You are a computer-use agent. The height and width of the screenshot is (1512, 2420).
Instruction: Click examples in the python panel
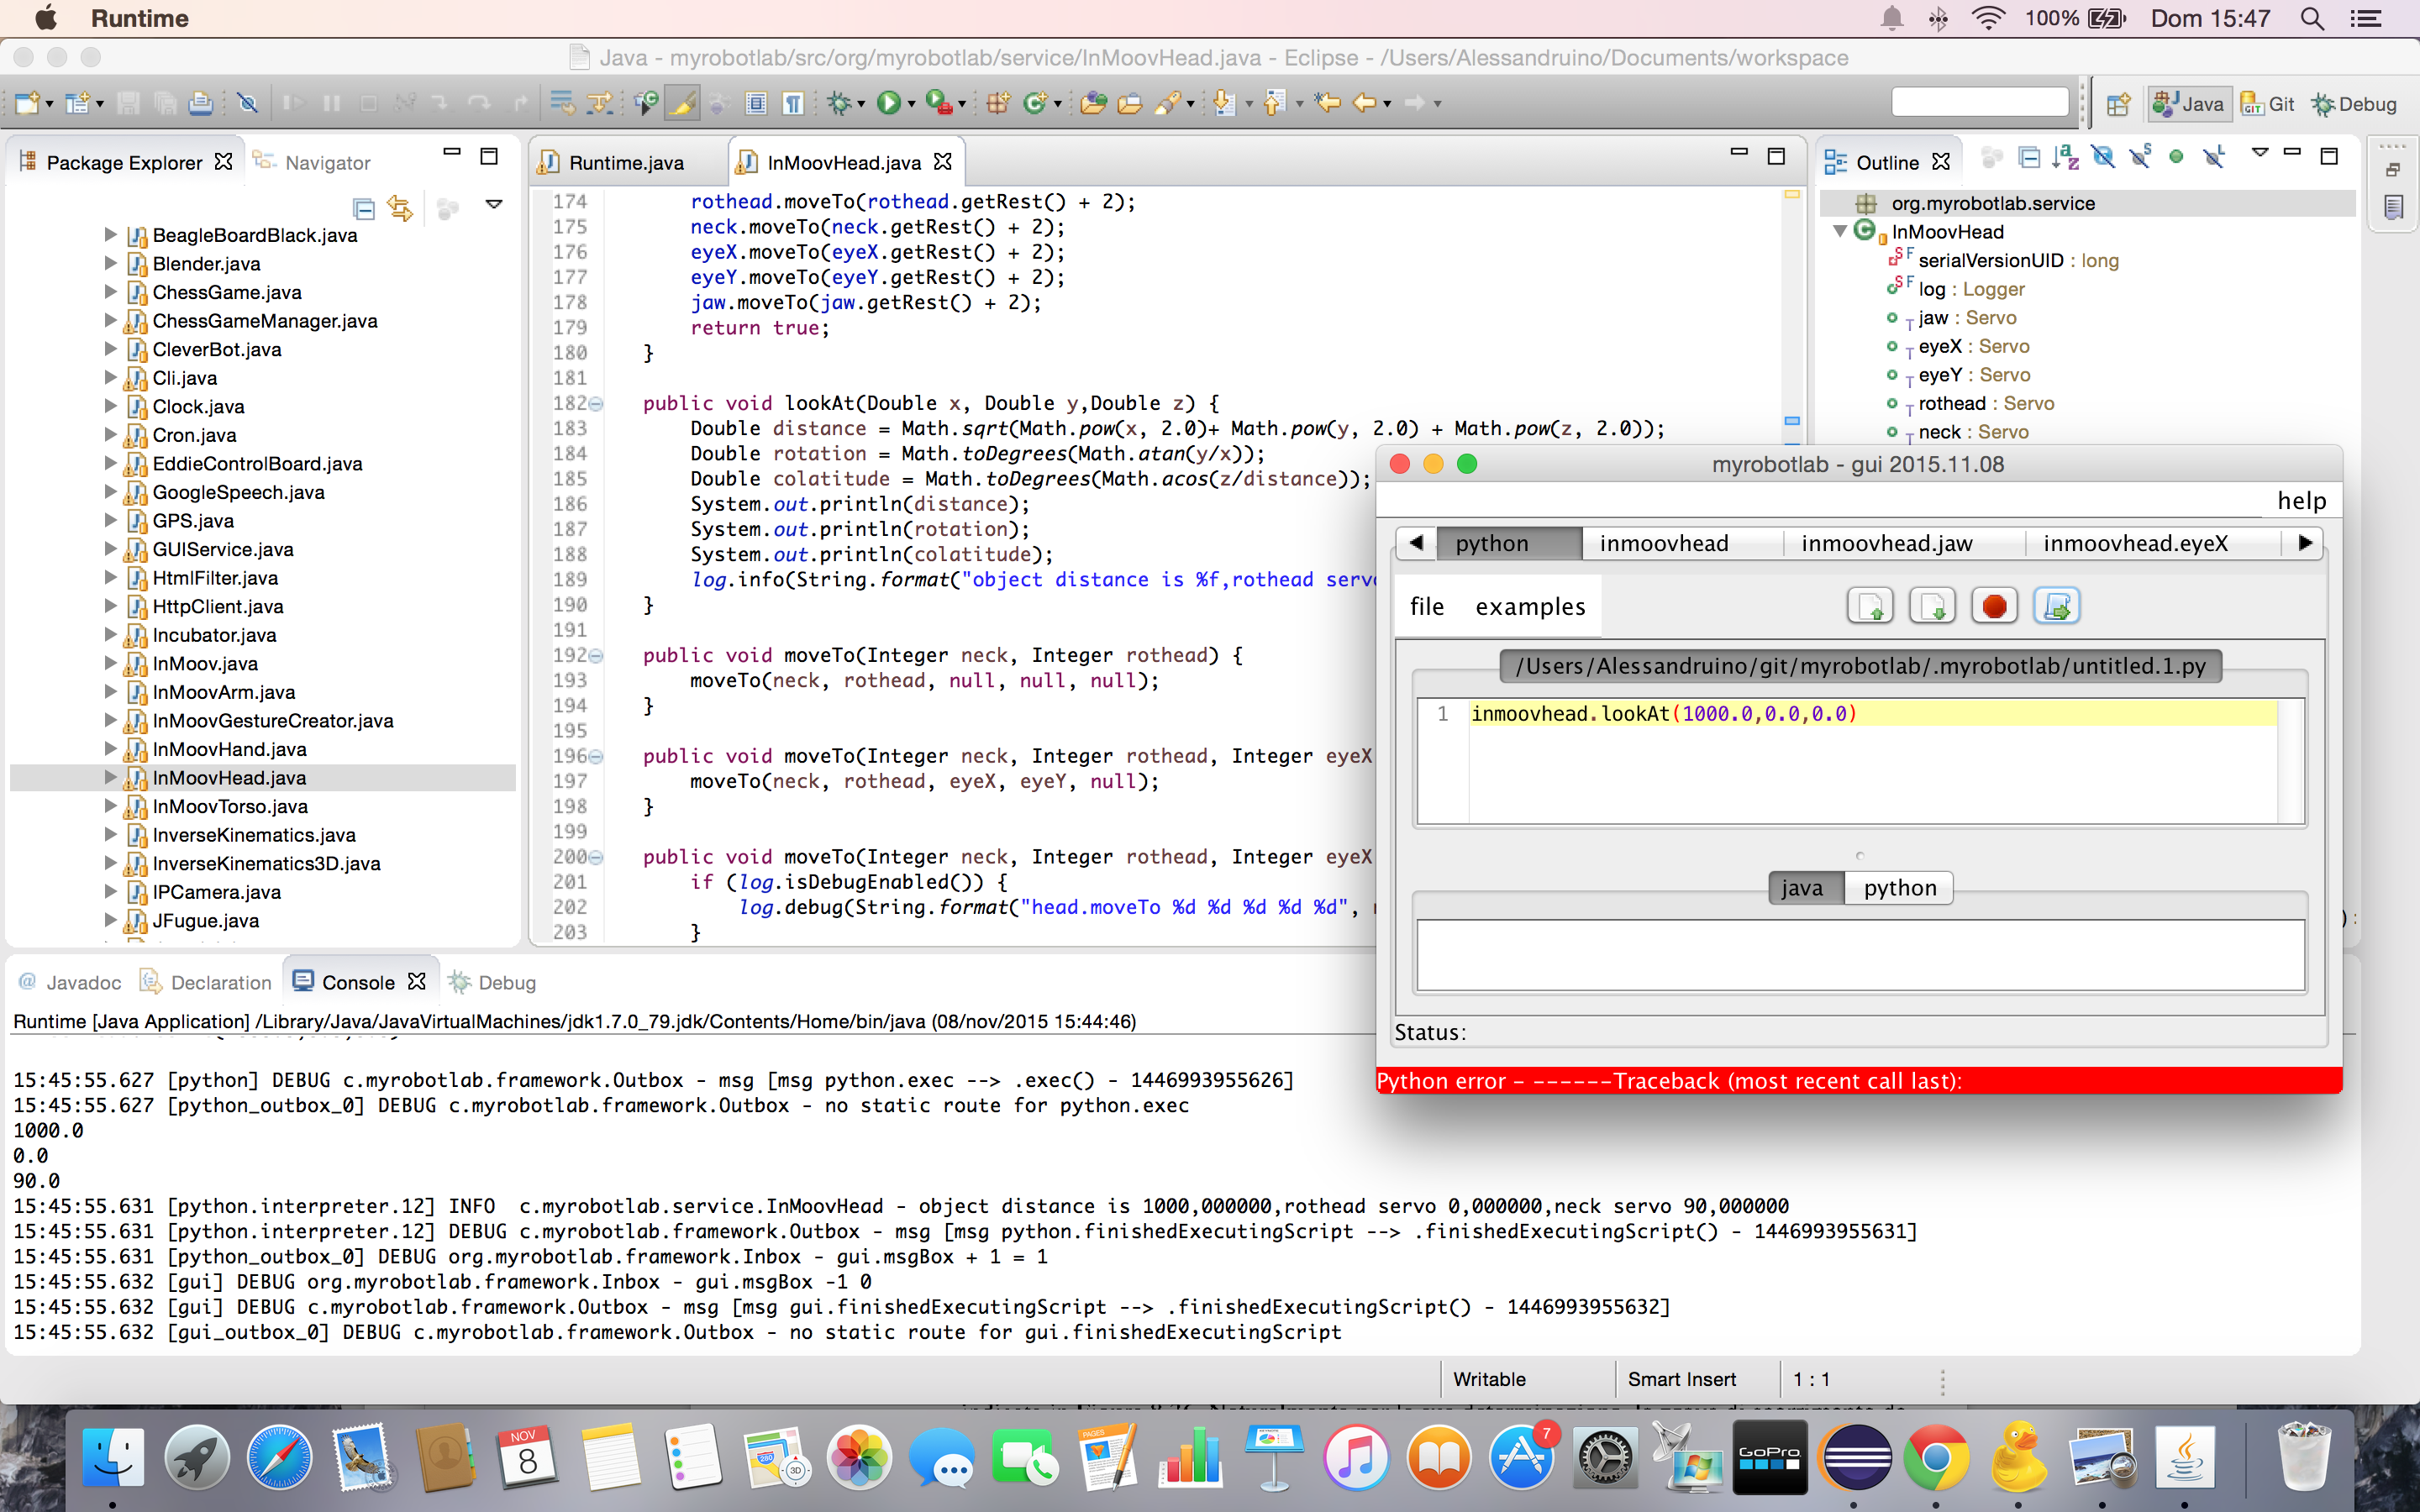click(x=1530, y=606)
